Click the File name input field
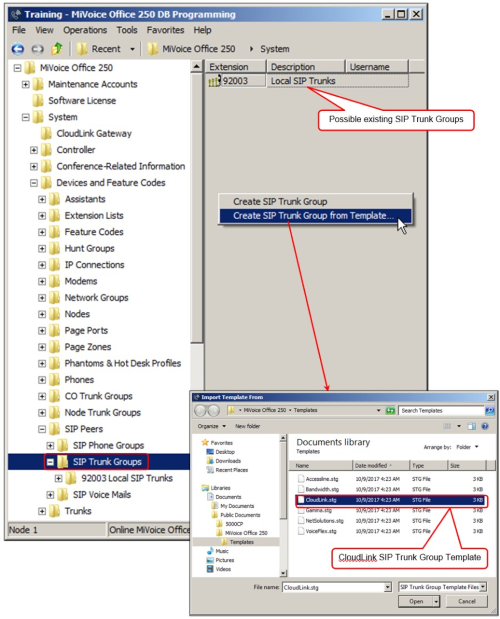 [x=333, y=587]
